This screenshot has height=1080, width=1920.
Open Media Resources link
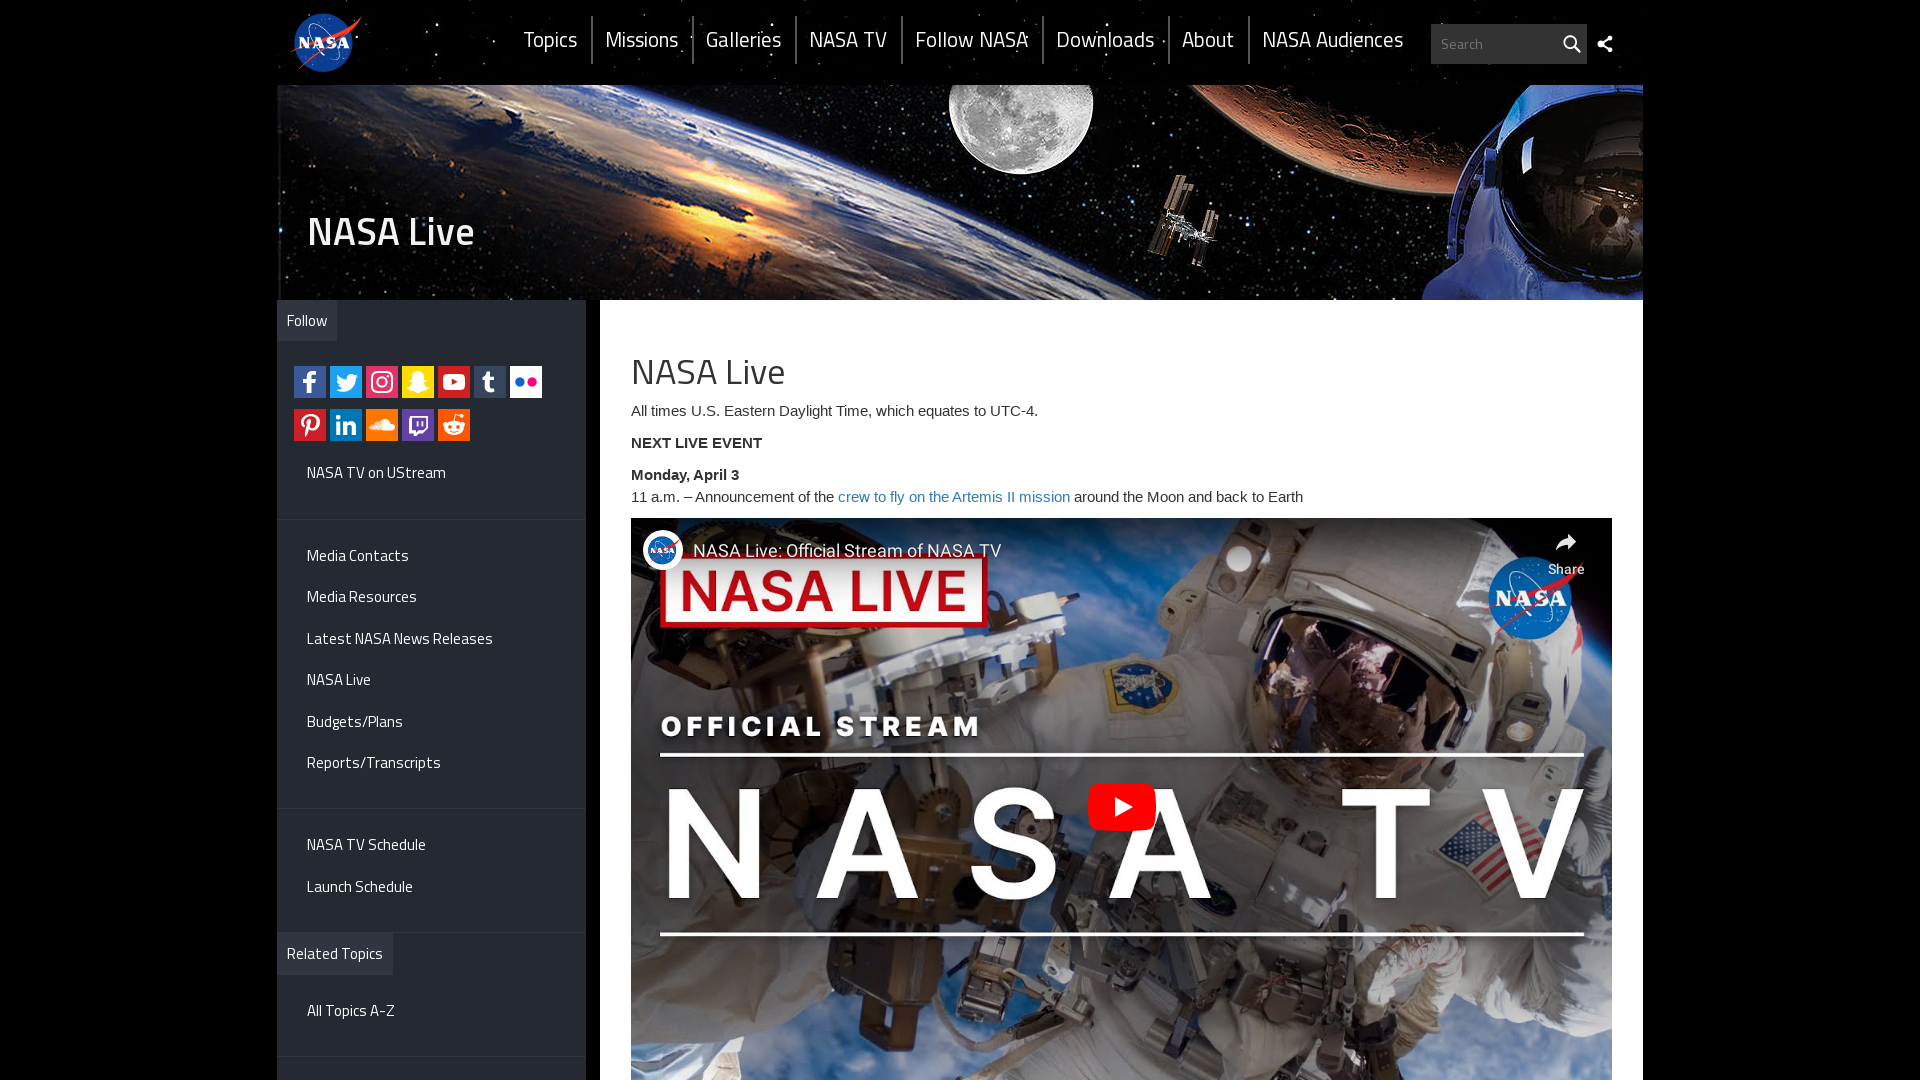(361, 597)
